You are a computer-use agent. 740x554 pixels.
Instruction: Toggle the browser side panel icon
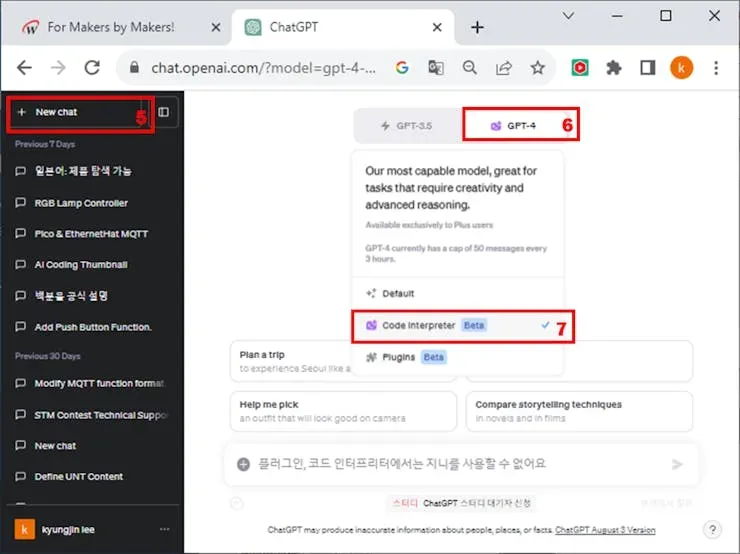coord(648,68)
